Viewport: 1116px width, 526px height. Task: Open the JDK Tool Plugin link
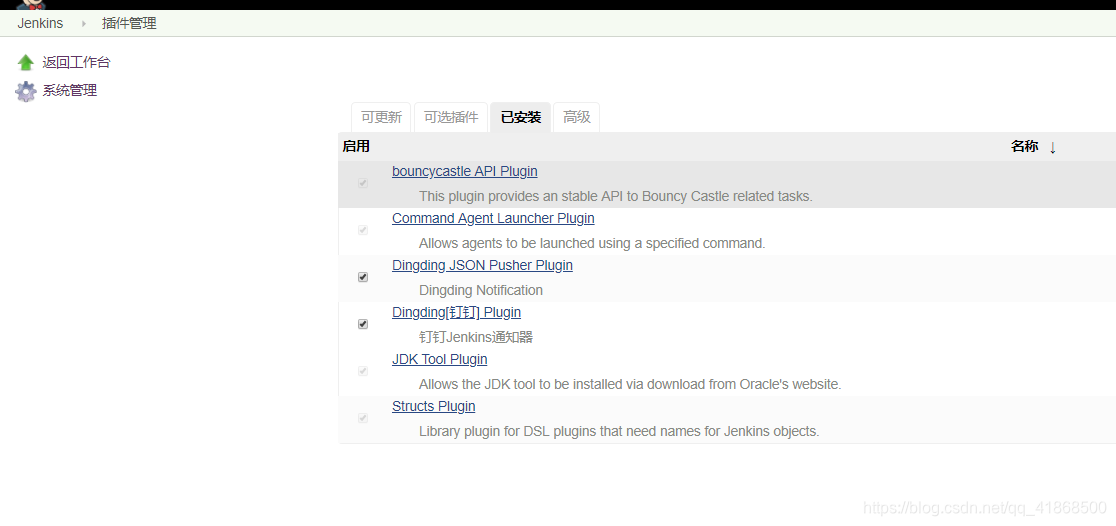[x=440, y=359]
